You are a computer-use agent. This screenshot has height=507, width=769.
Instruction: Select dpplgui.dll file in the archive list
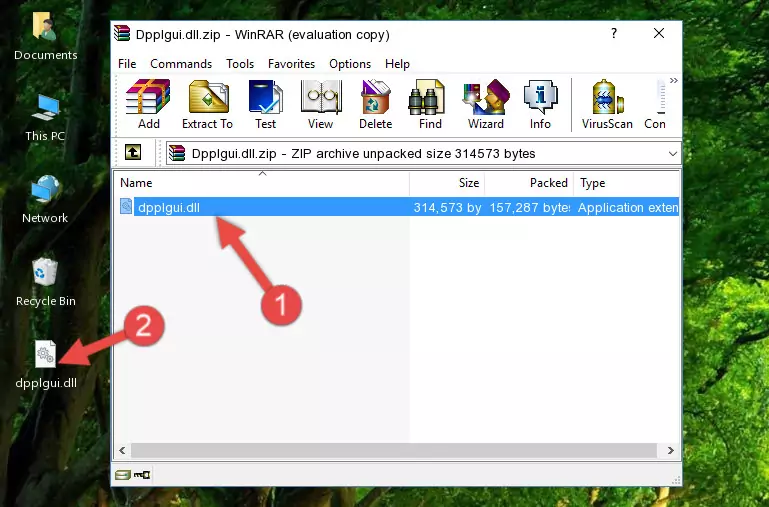click(399, 207)
